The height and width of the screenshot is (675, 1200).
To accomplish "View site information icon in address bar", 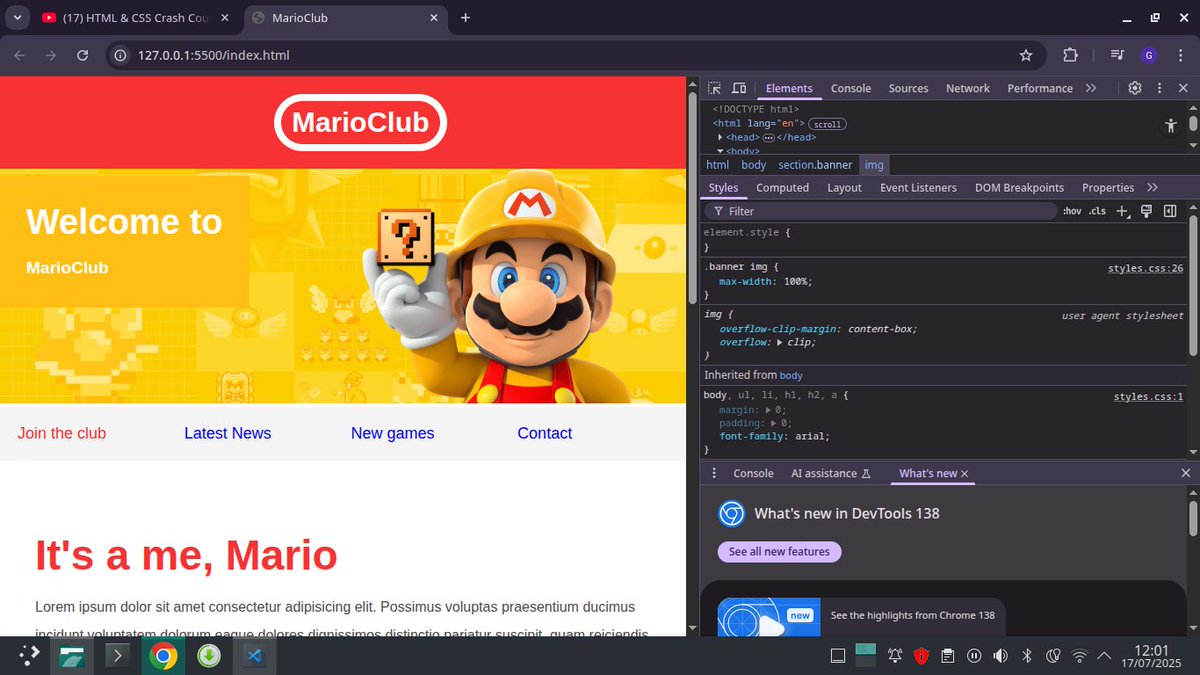I will [120, 55].
